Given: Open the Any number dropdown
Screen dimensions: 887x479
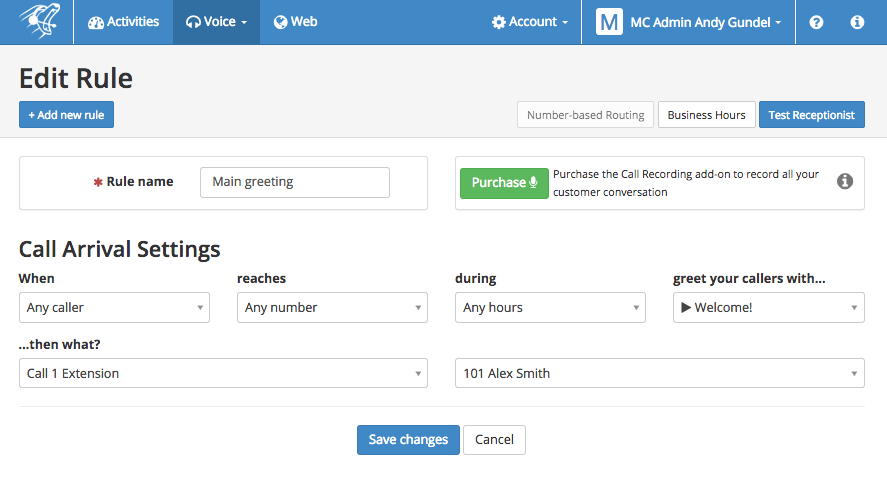Looking at the screenshot, I should click(x=332, y=308).
